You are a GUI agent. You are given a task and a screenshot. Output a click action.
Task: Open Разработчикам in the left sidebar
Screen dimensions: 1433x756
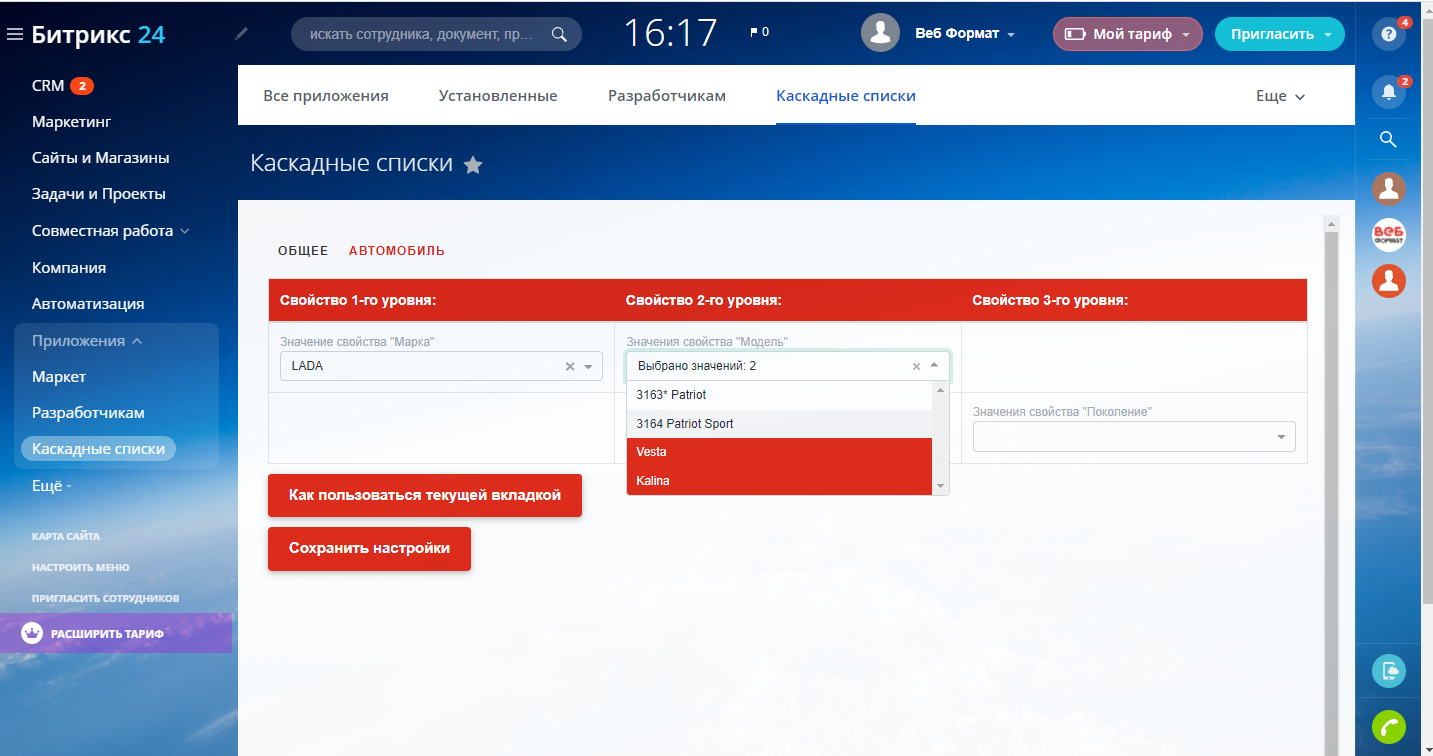tap(88, 413)
